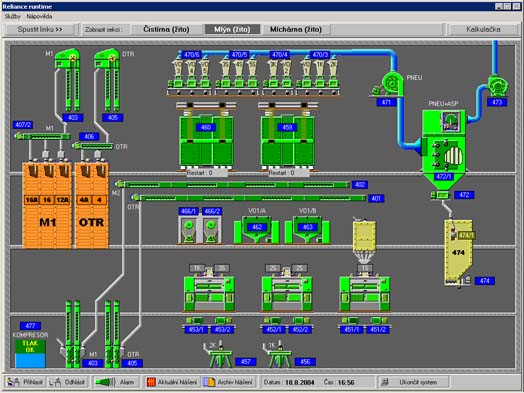Screen dimensions: 524x393
Task: Open the Nápověda menu
Action: pyautogui.click(x=39, y=16)
